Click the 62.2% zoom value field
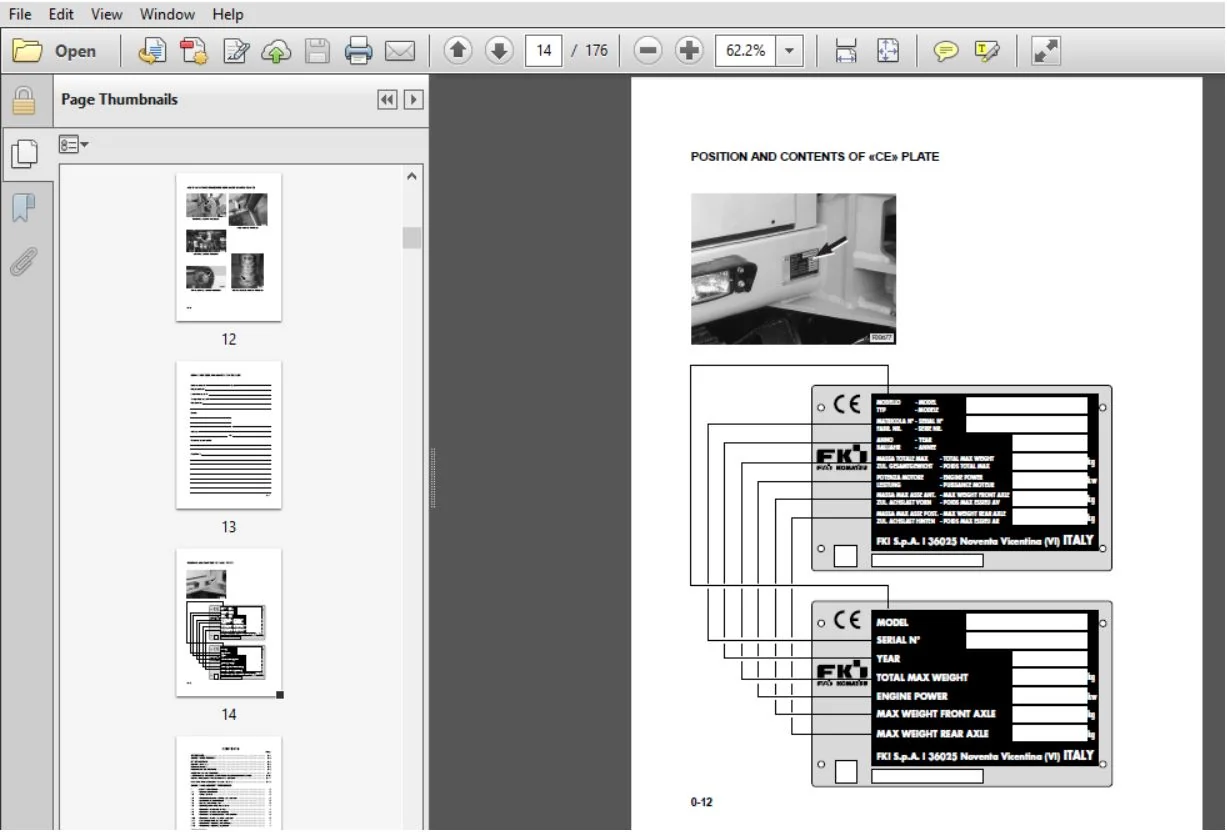 click(x=745, y=51)
